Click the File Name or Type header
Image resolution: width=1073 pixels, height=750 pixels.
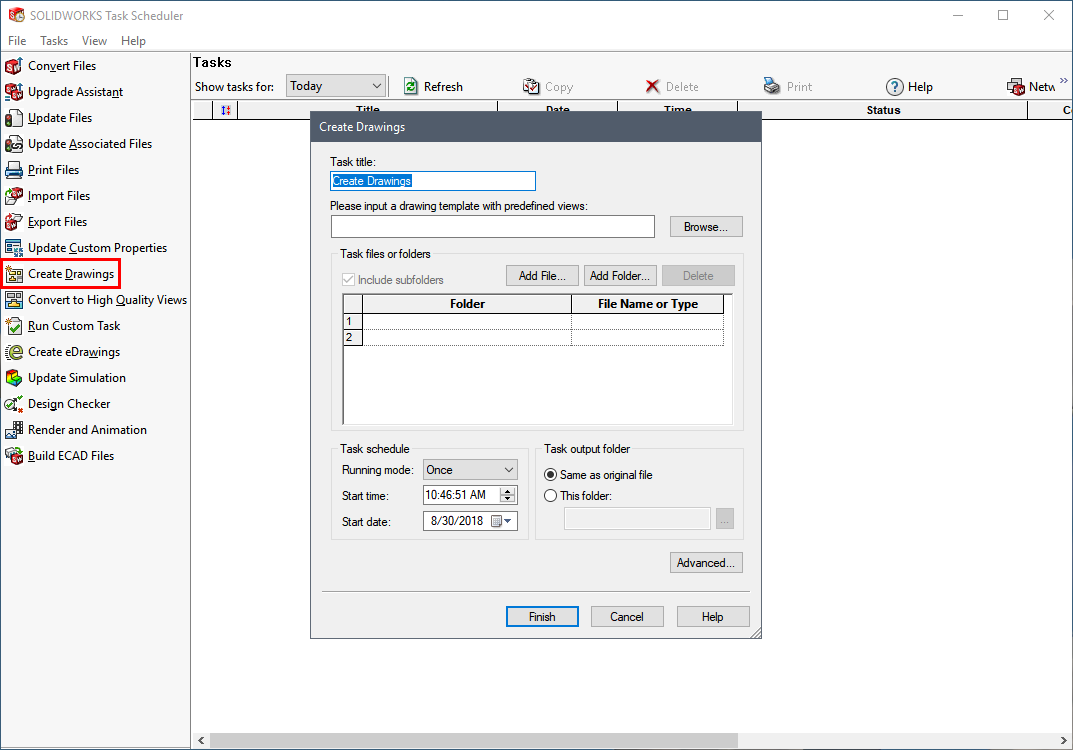click(x=647, y=304)
